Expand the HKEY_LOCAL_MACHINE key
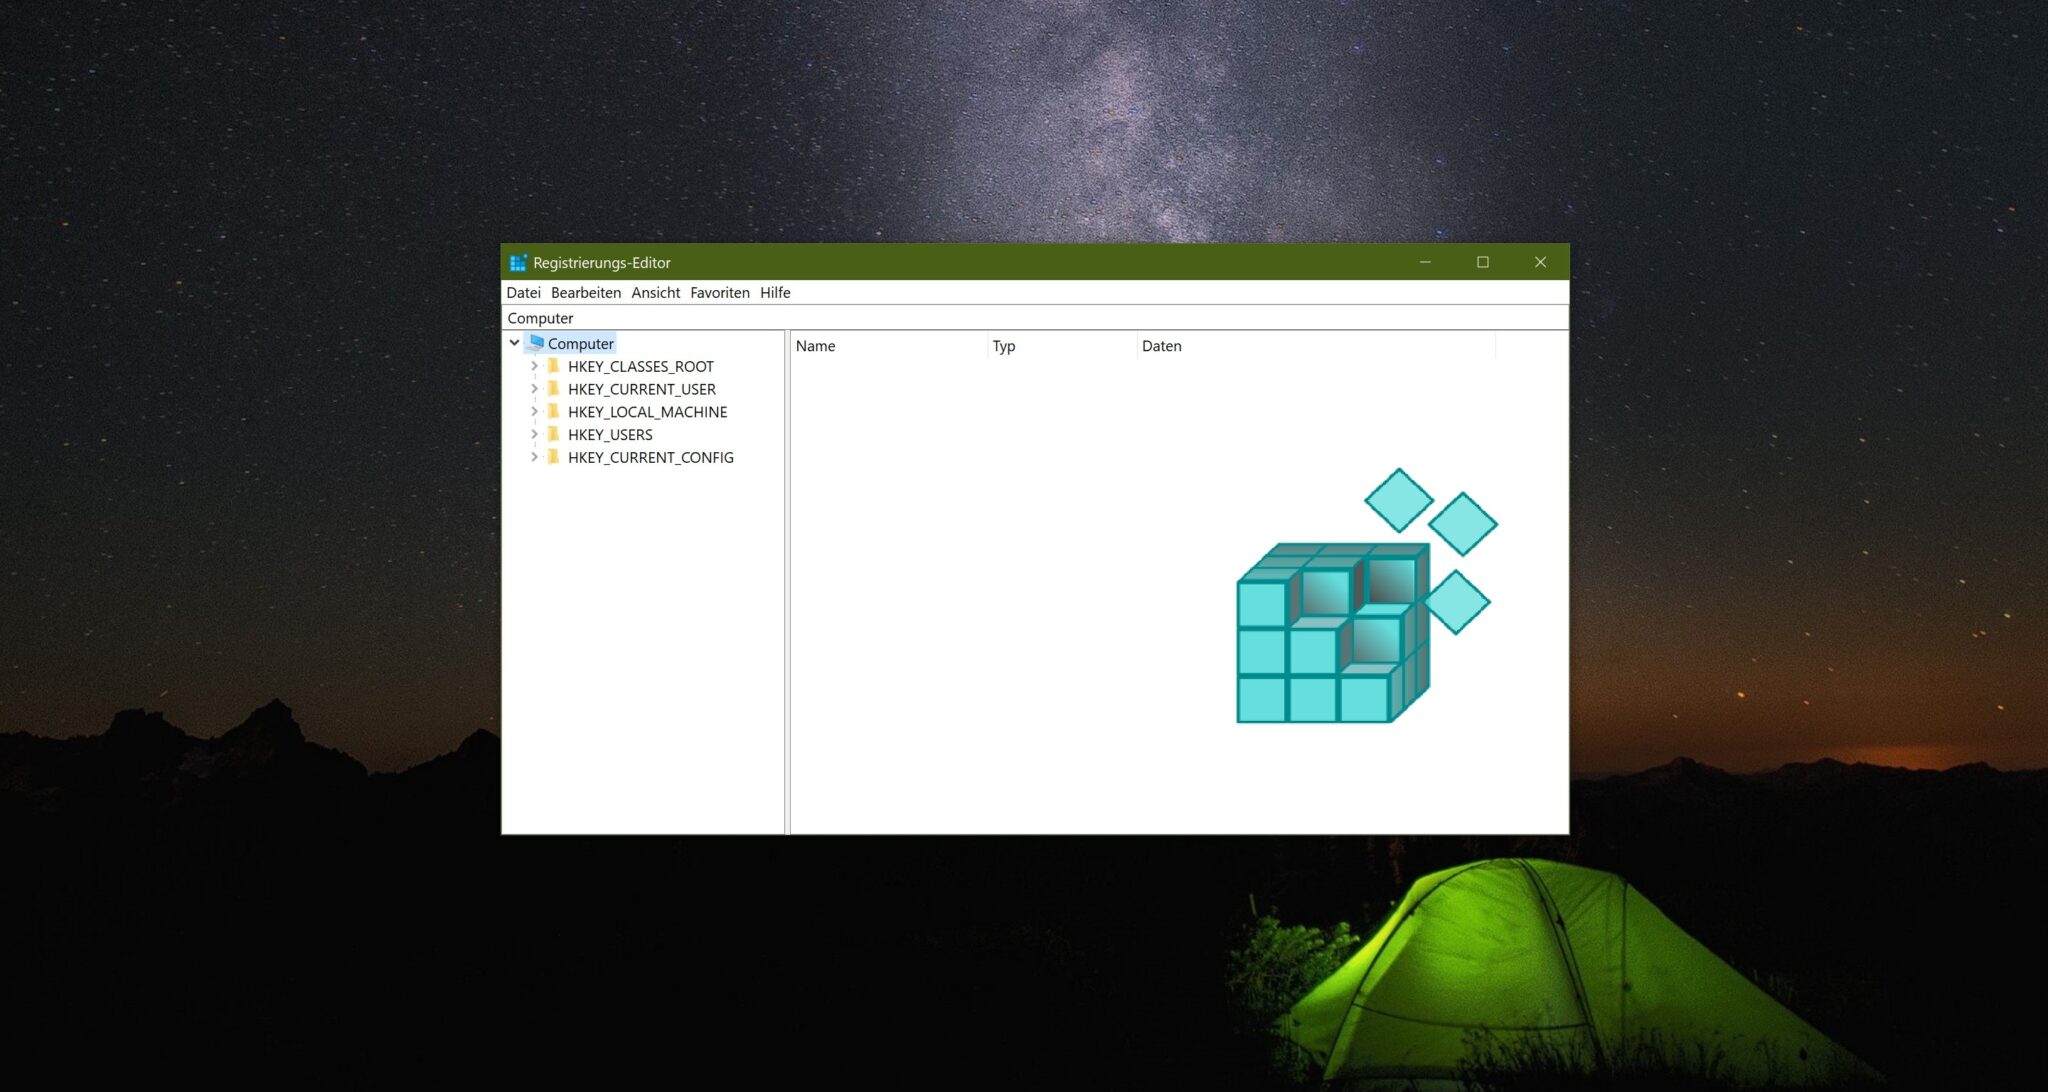This screenshot has height=1092, width=2048. (535, 412)
